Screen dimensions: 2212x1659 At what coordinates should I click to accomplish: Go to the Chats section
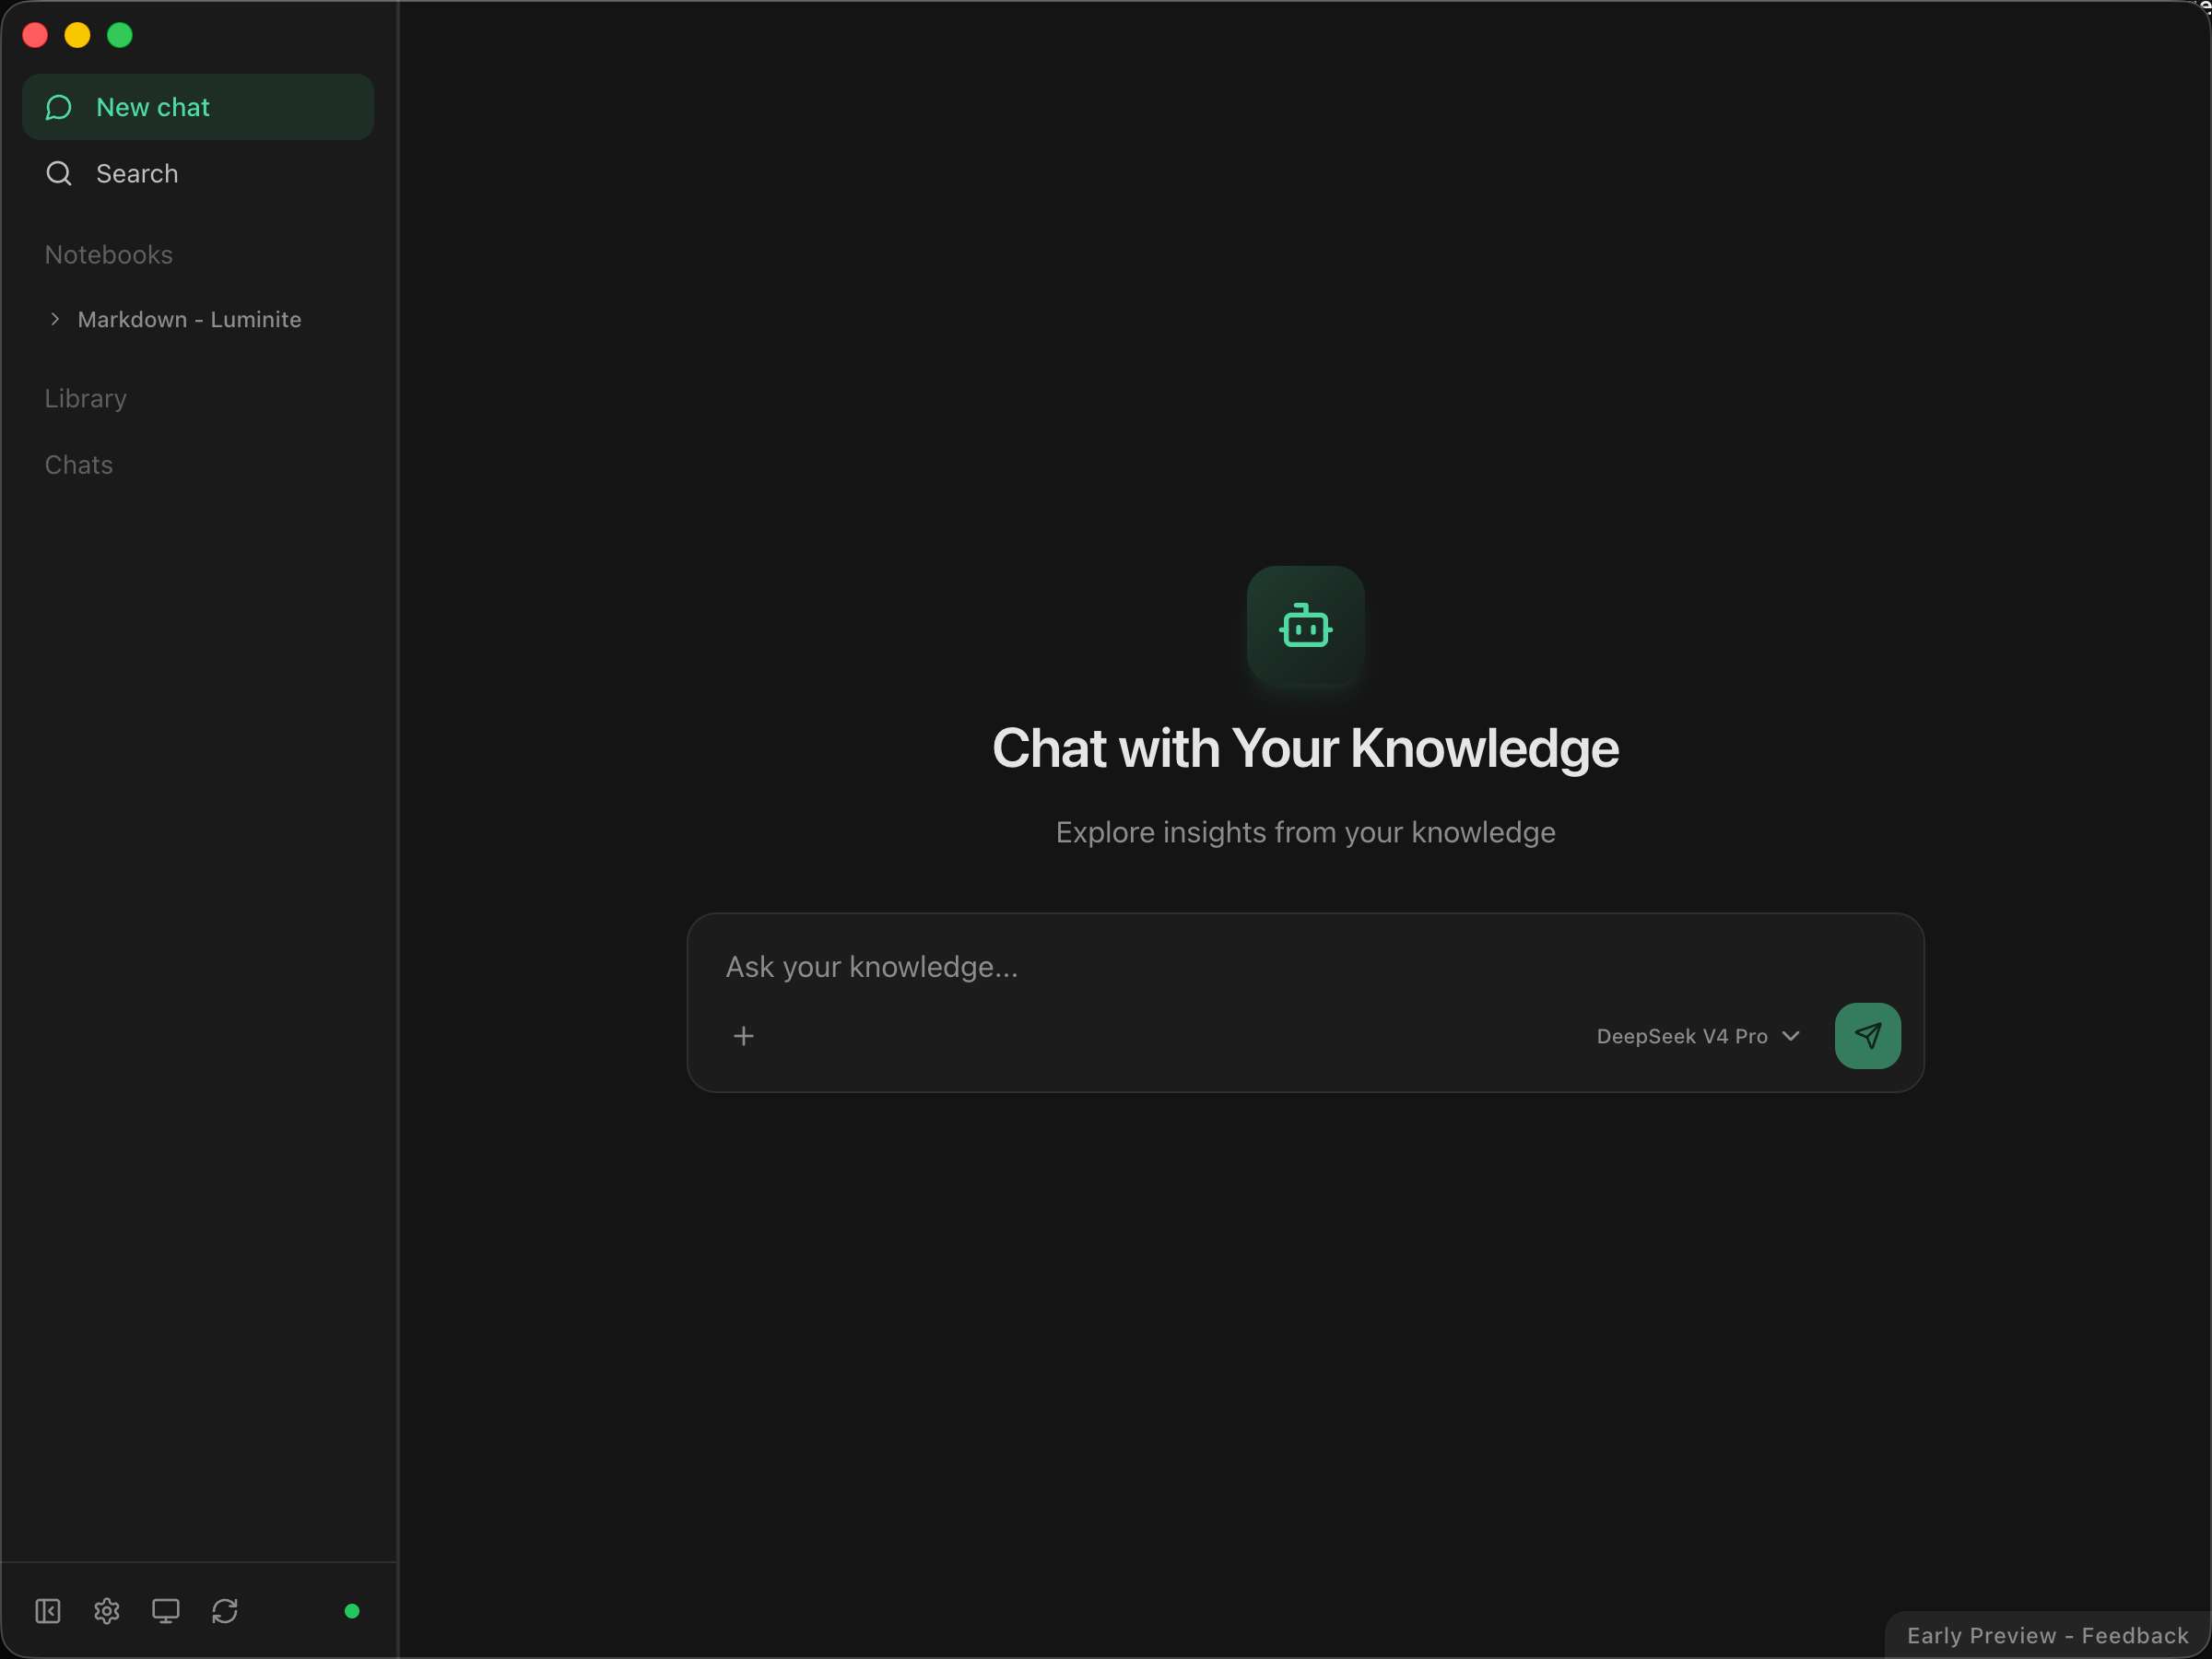[x=79, y=465]
